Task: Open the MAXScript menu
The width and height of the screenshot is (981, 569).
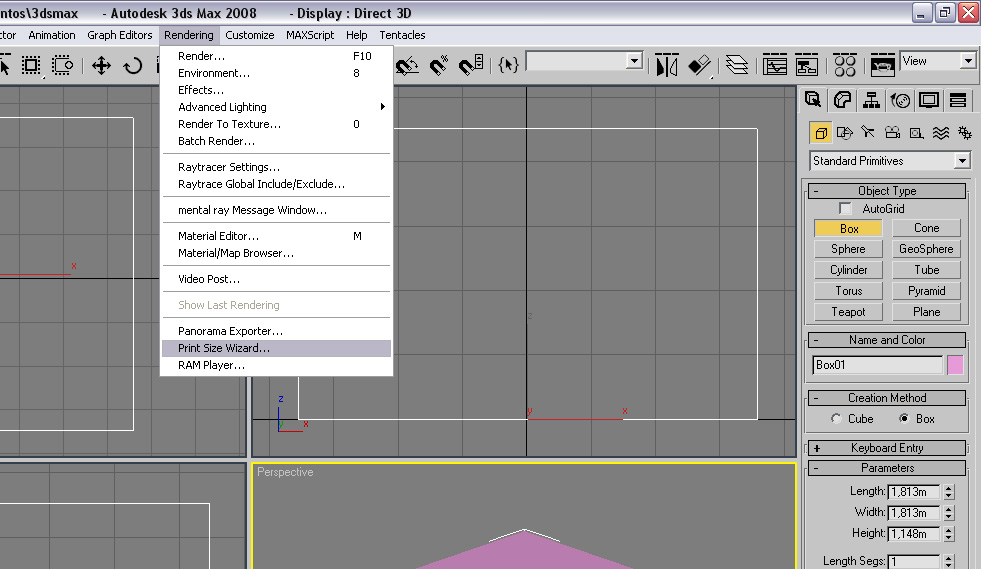Action: (310, 35)
